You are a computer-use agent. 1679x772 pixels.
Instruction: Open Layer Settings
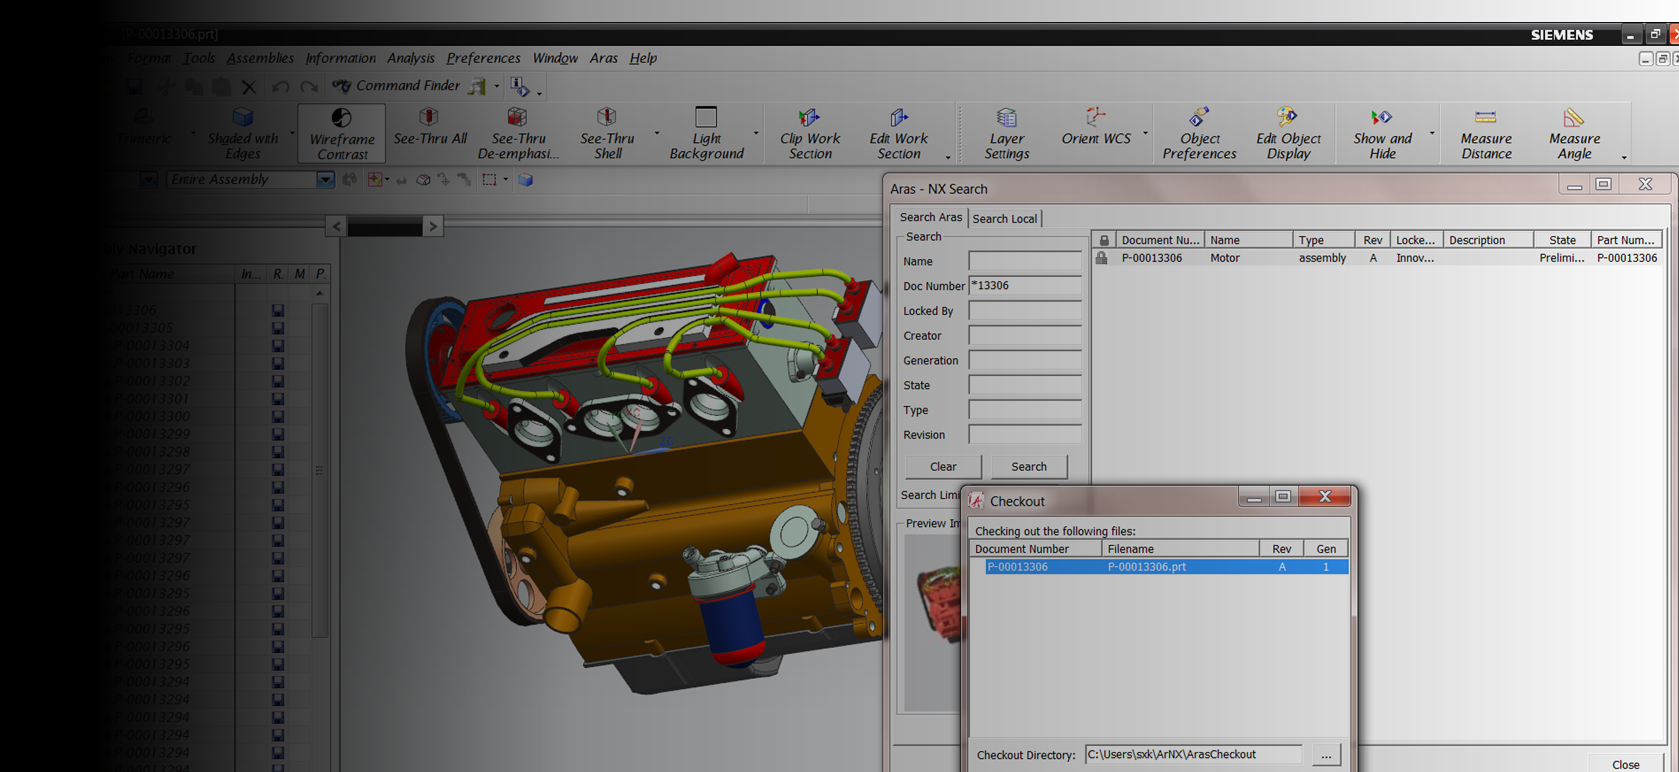(x=1006, y=133)
